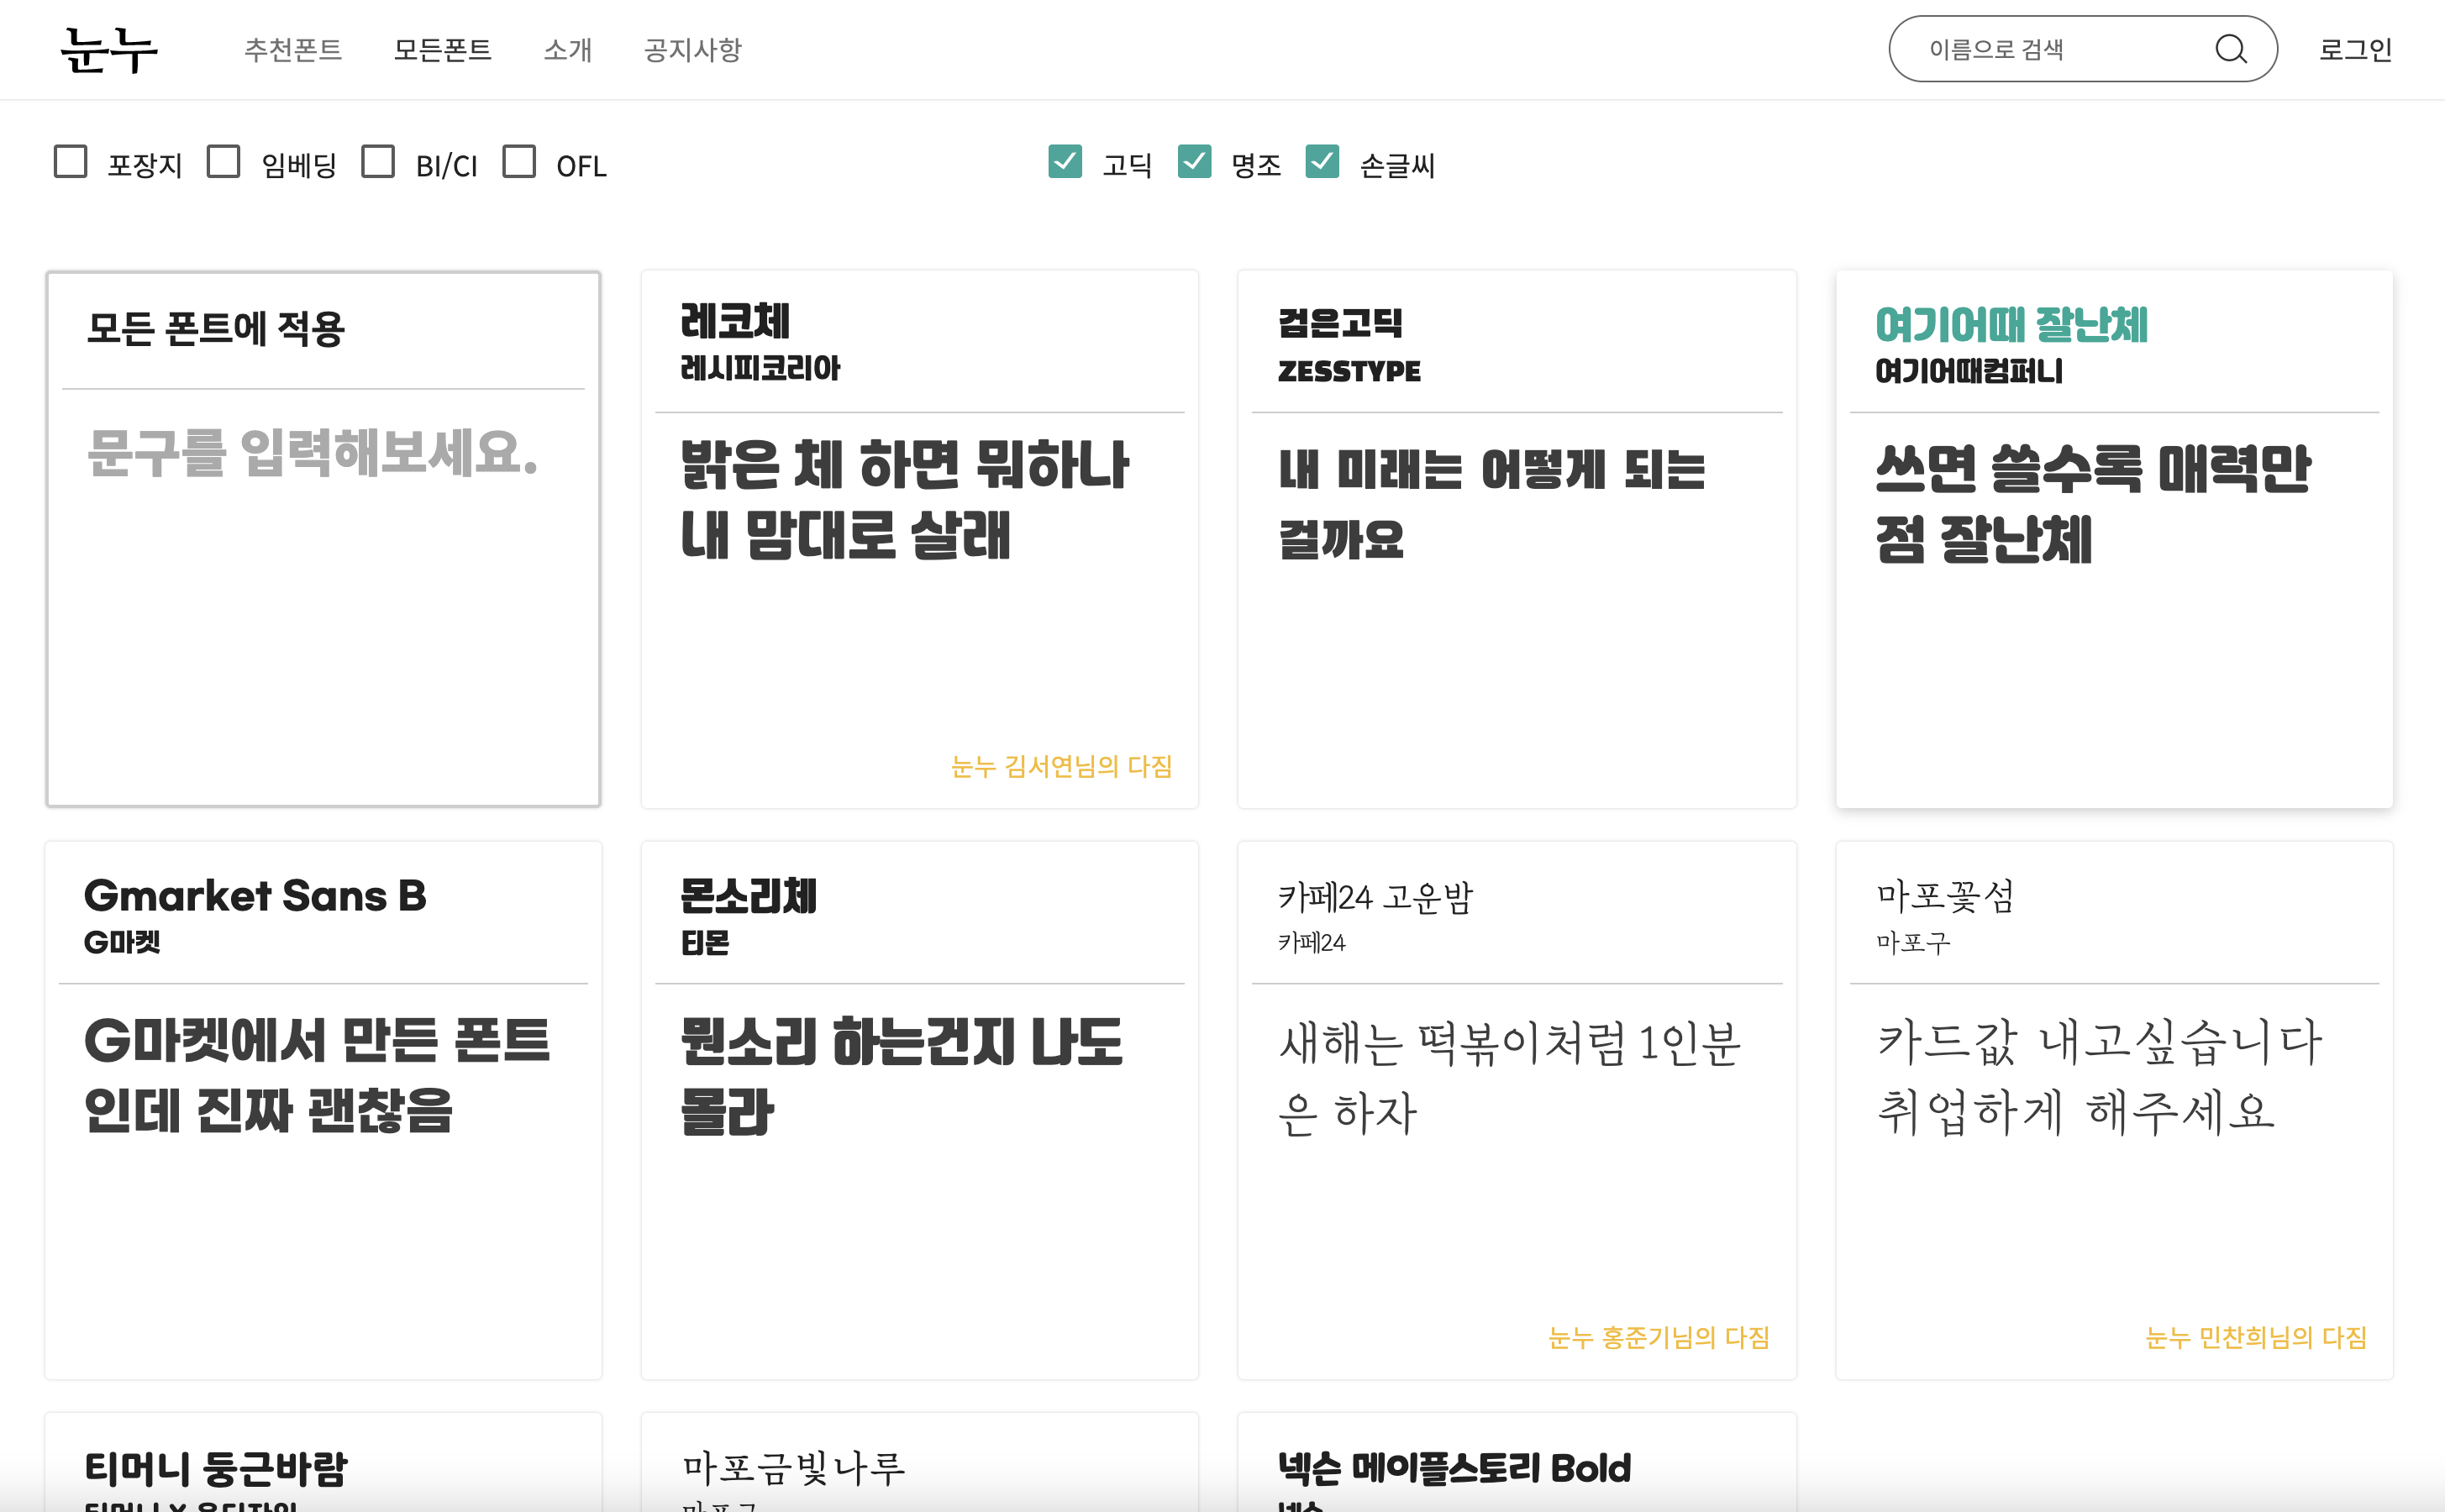Click 눈누 홍준기님의 다짐 link
The image size is (2445, 1512).
click(x=1658, y=1338)
